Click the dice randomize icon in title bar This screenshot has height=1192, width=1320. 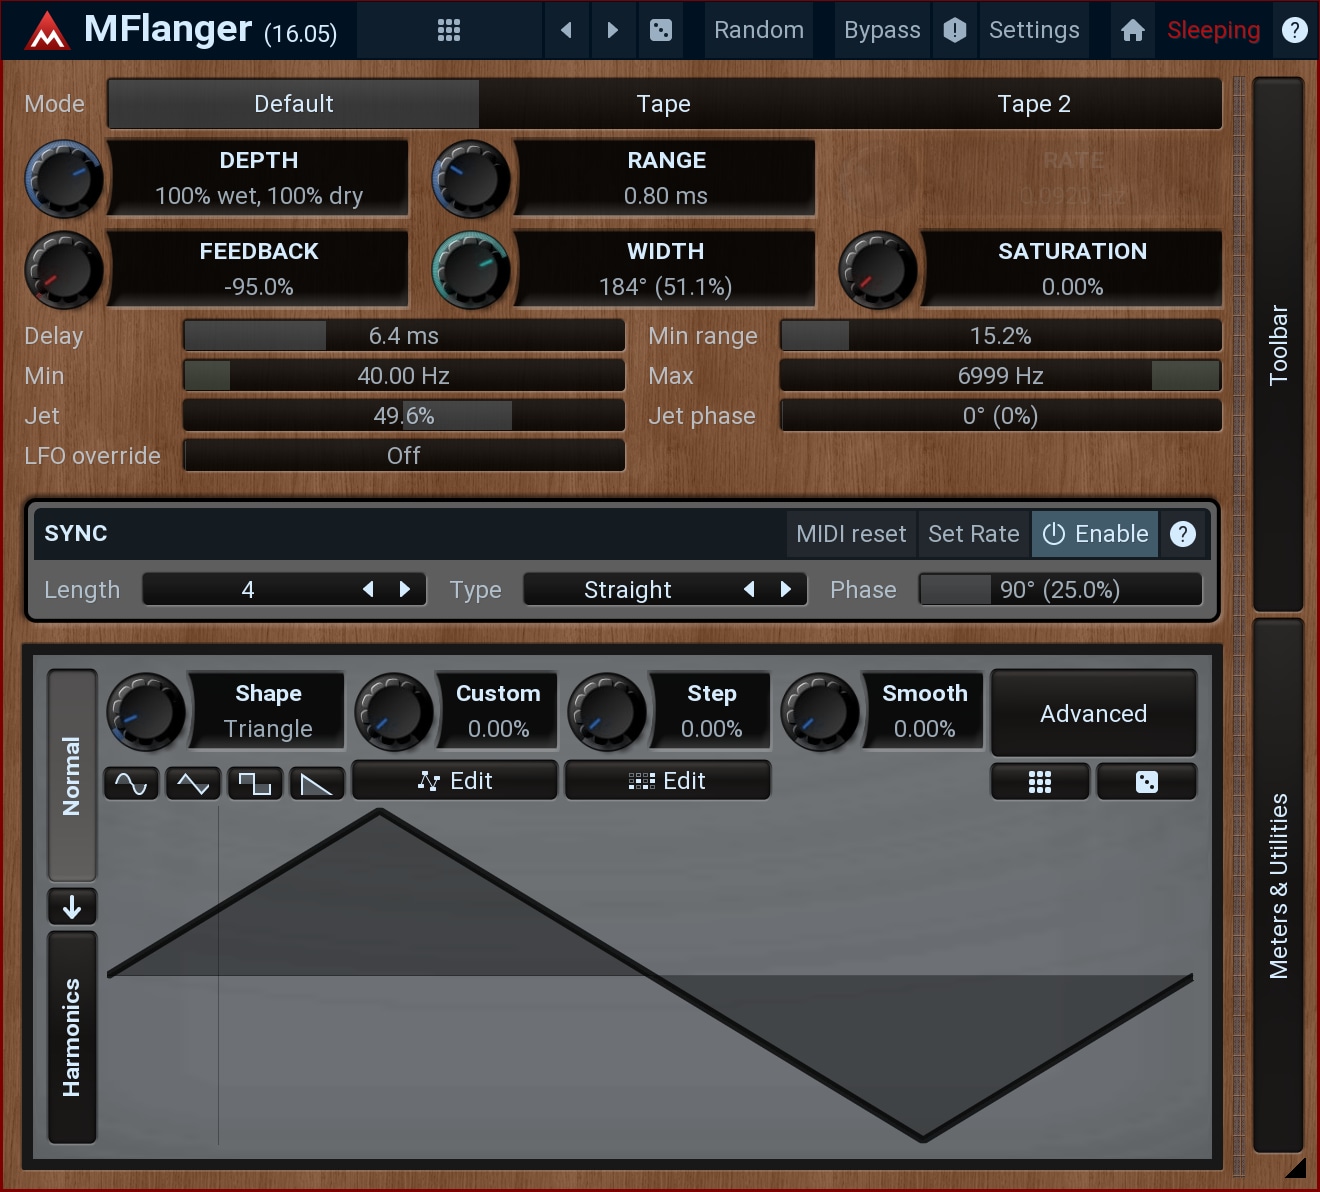coord(661,30)
